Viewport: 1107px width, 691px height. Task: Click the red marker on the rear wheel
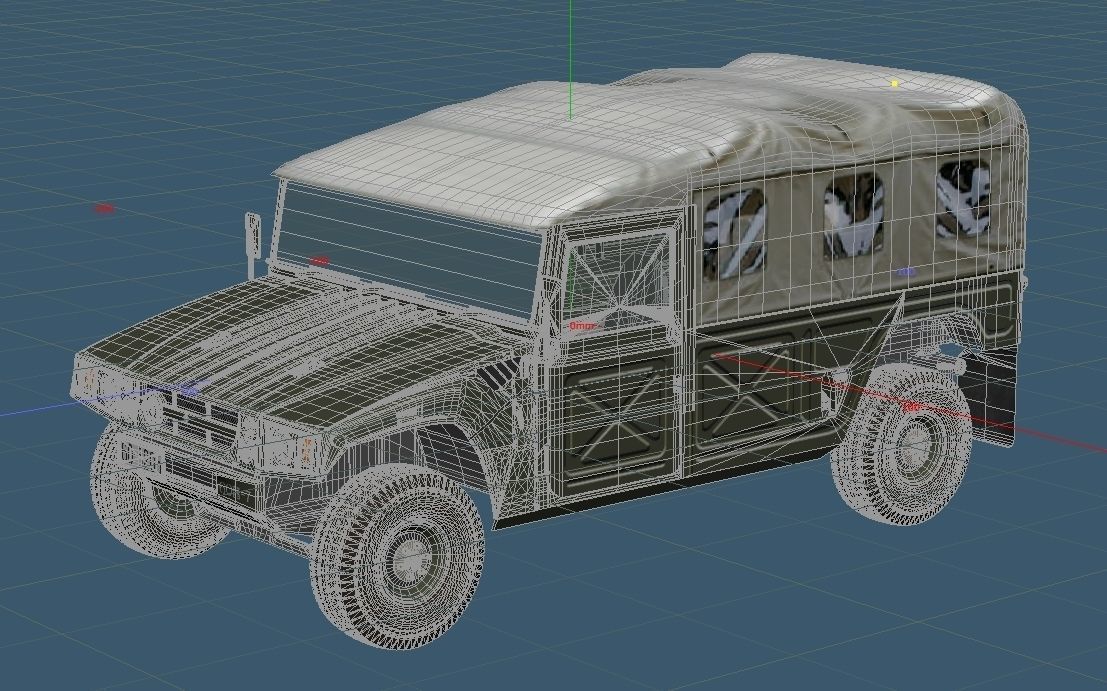[911, 407]
